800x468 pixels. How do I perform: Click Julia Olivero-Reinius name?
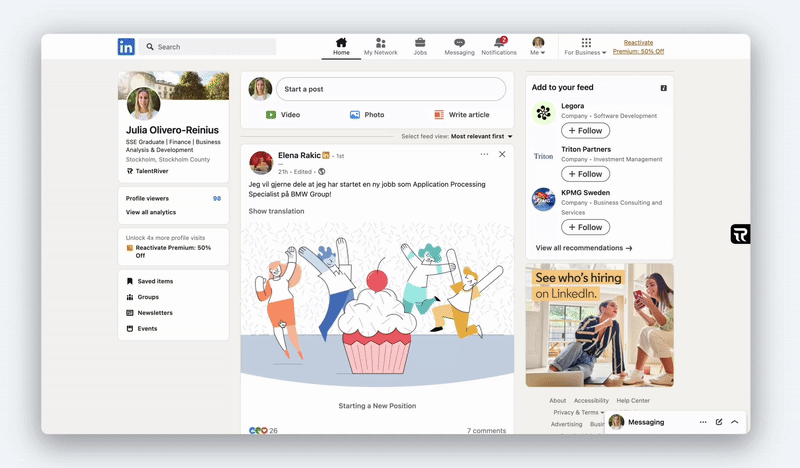172,130
